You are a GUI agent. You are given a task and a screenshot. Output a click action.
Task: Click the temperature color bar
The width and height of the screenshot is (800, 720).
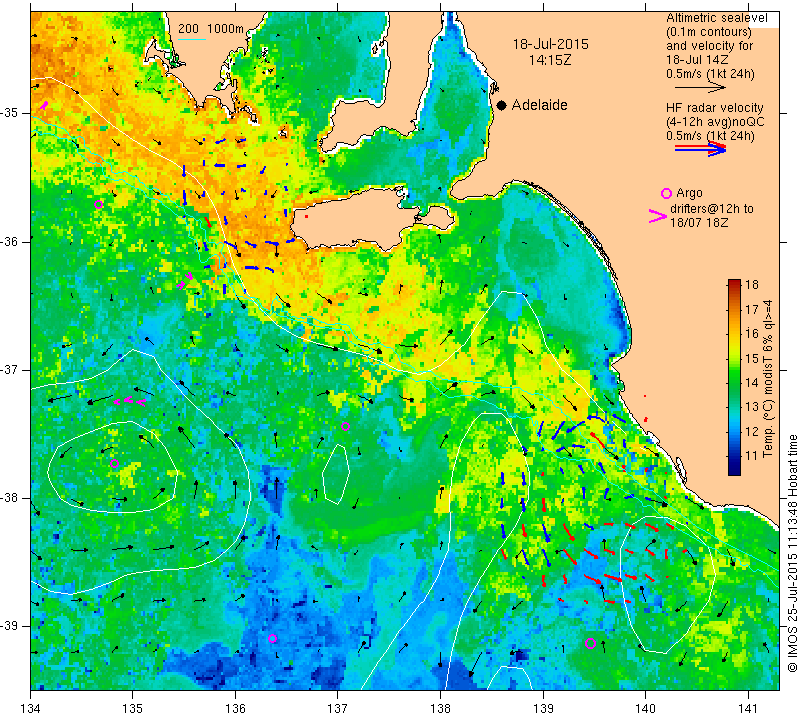[x=734, y=377]
